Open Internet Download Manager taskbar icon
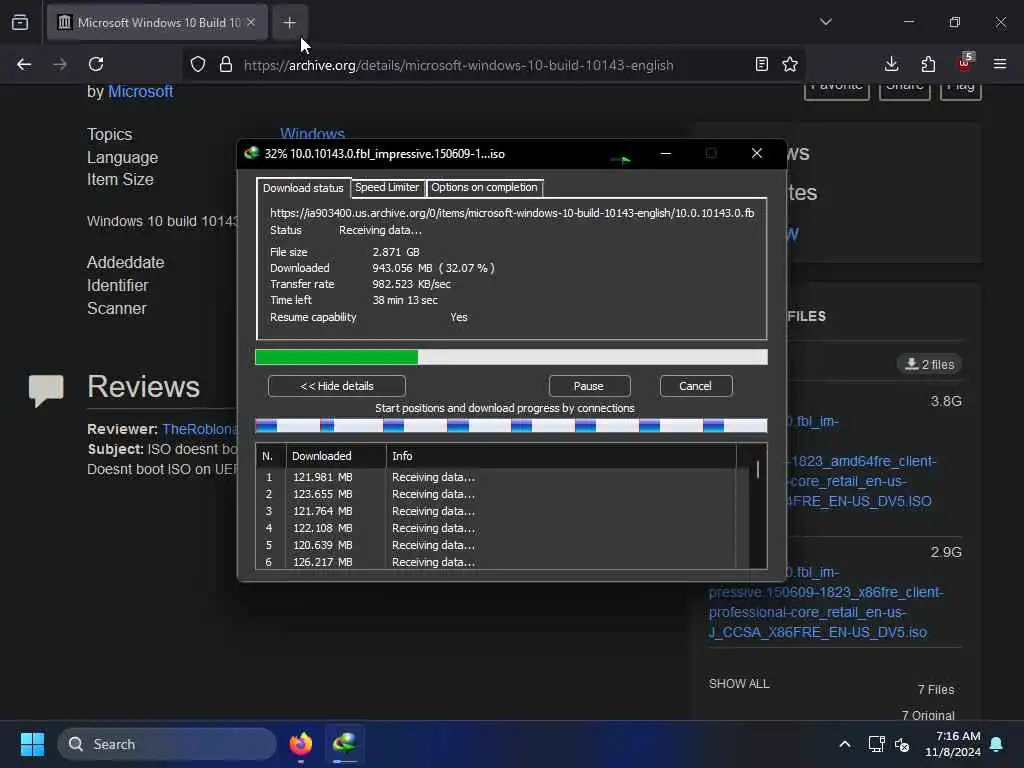 click(345, 744)
